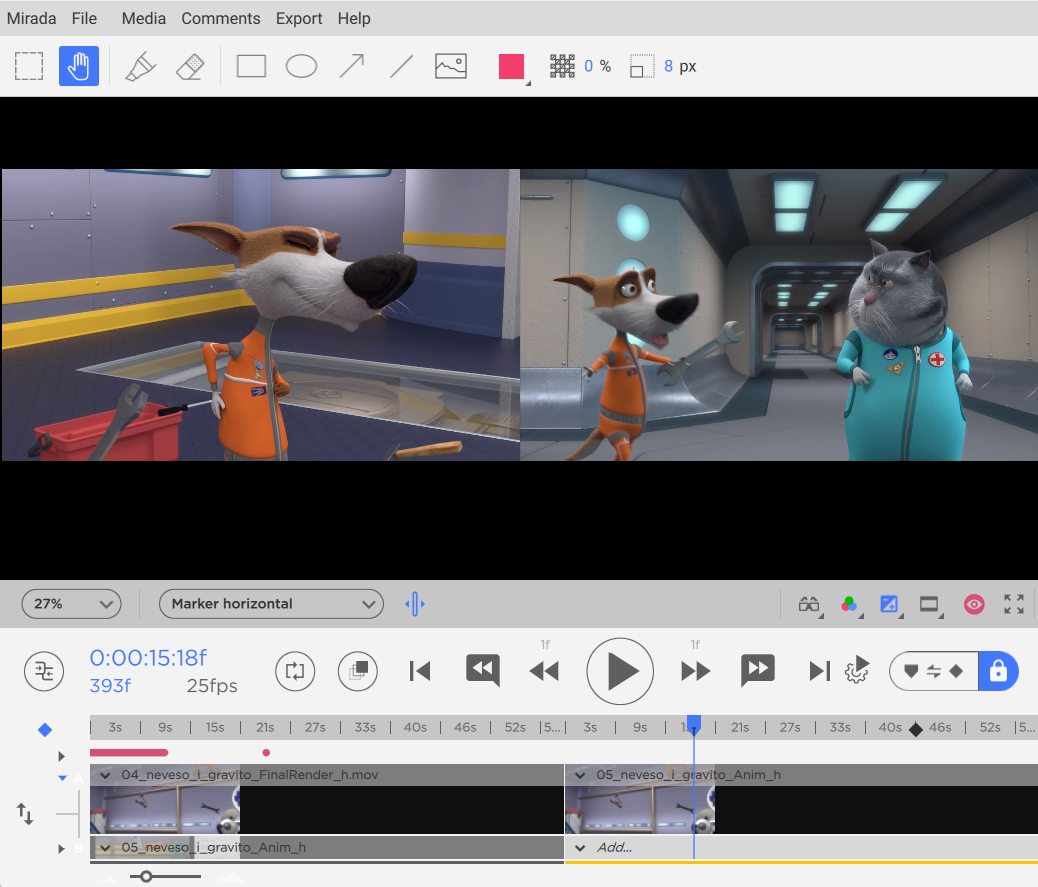Open the RGB color channels options

pyautogui.click(x=849, y=604)
